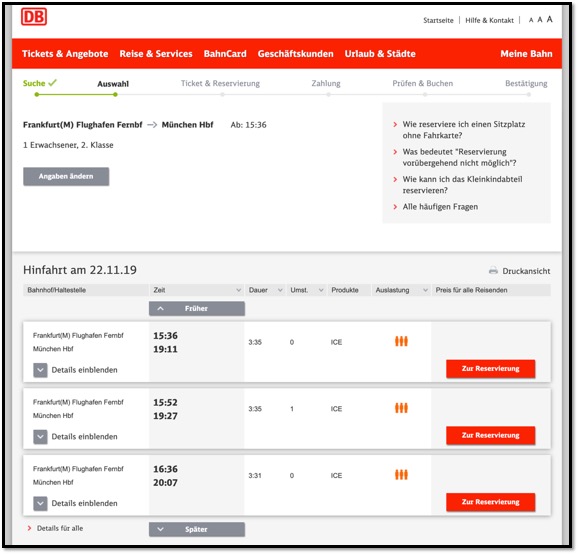The height and width of the screenshot is (555, 579).
Task: Click Prüfen & Buchen progress step
Action: 422,83
